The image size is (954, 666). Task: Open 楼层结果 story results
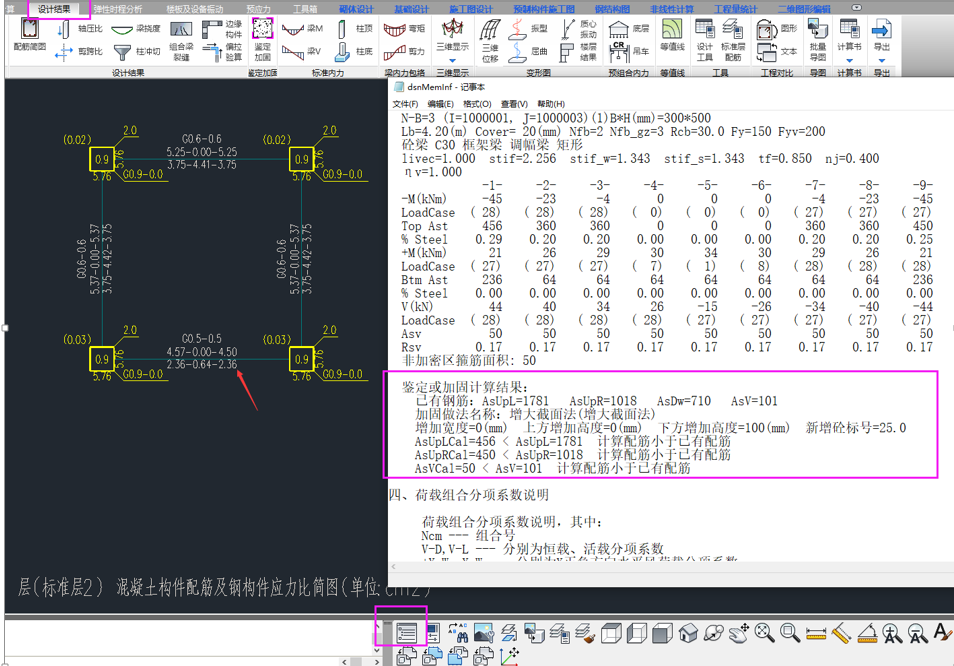[x=578, y=52]
